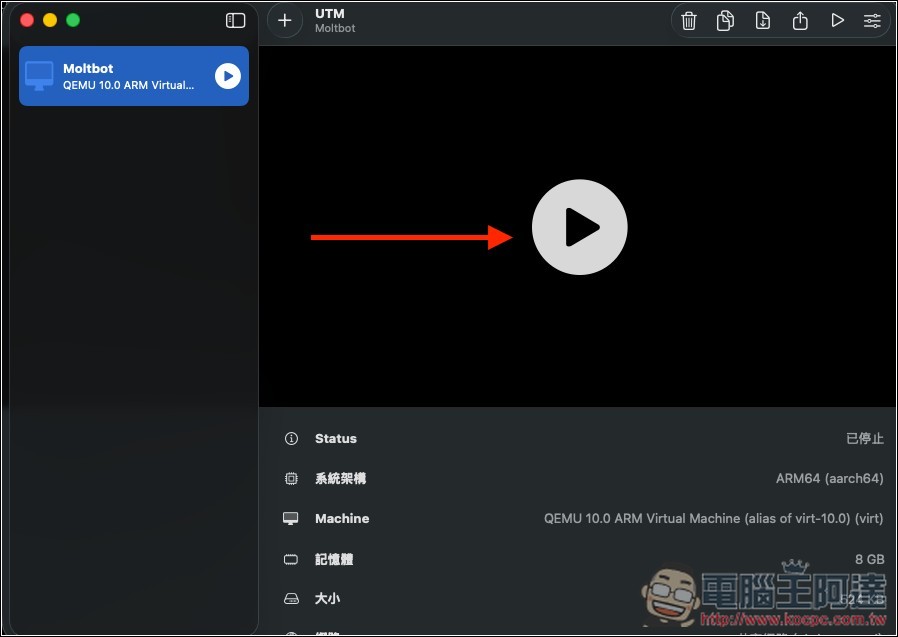Enter full screen with the green traffic light

(x=72, y=18)
